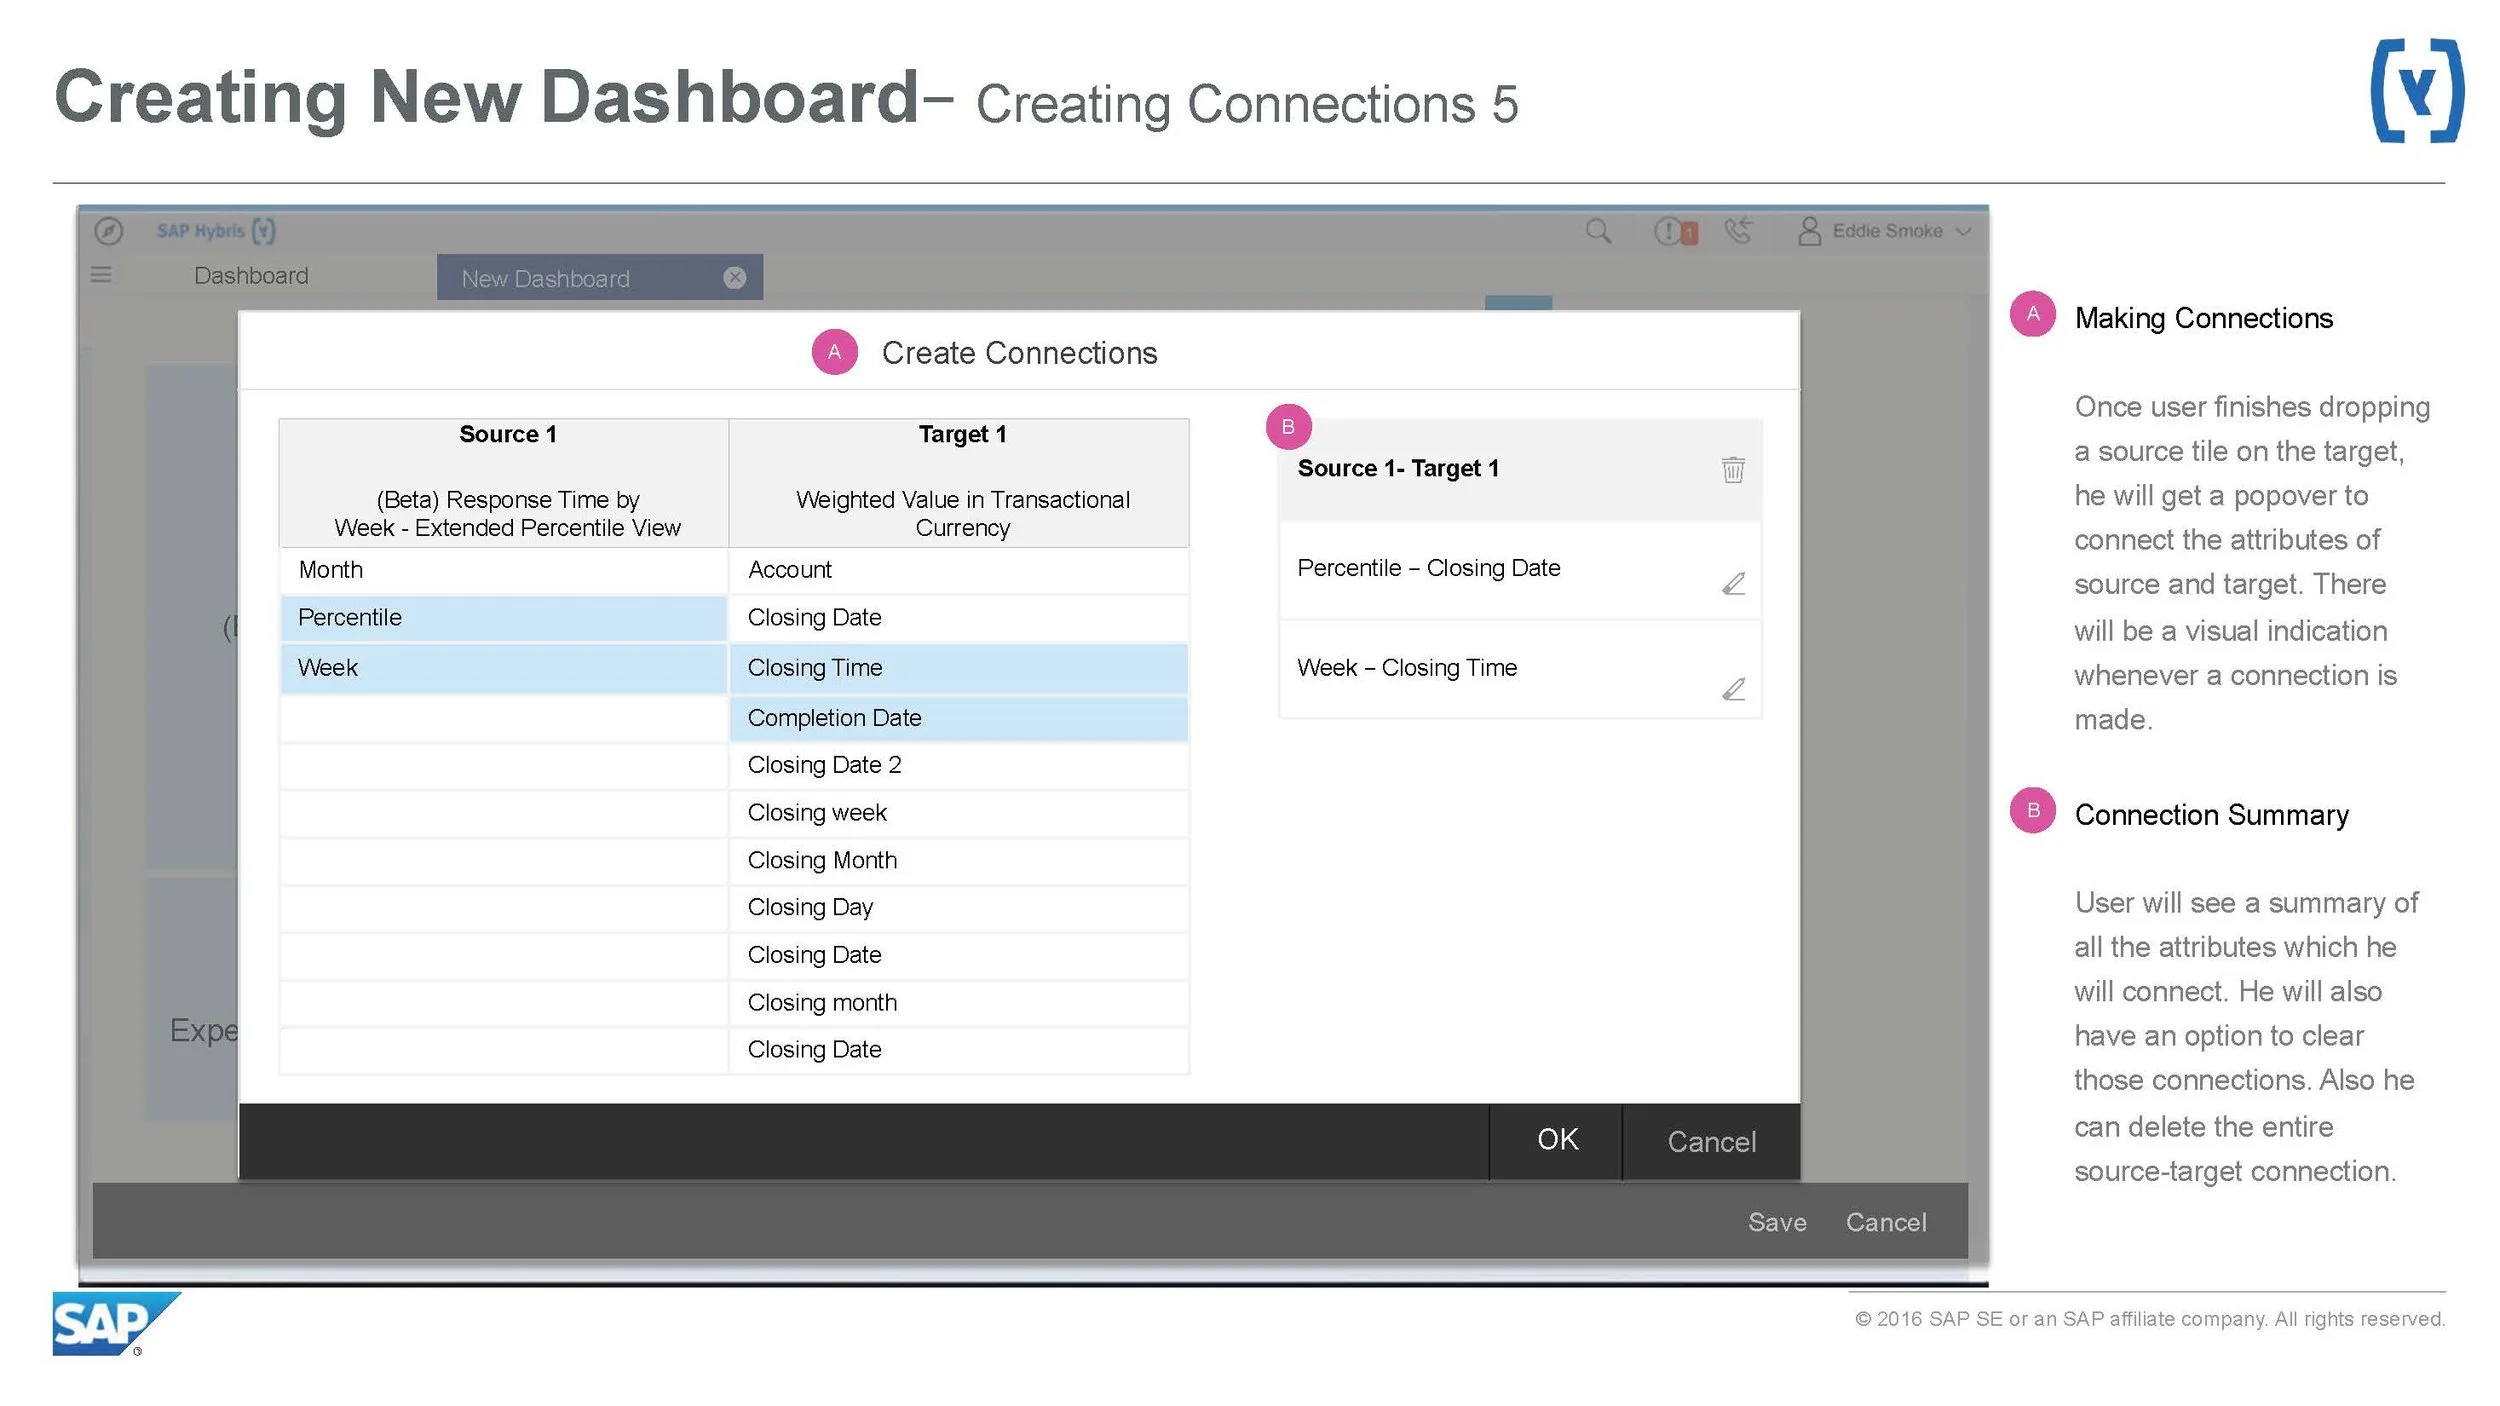Screen dimensions: 2500x1406
Task: Click Cancel in the dashboard footer
Action: (1886, 1222)
